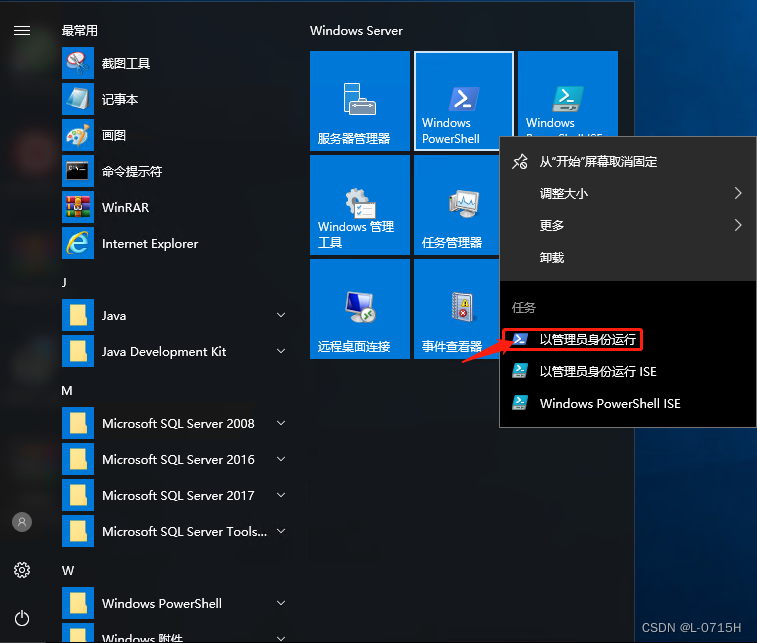757x643 pixels.
Task: Open the Windows 管理工具 tile
Action: 360,205
